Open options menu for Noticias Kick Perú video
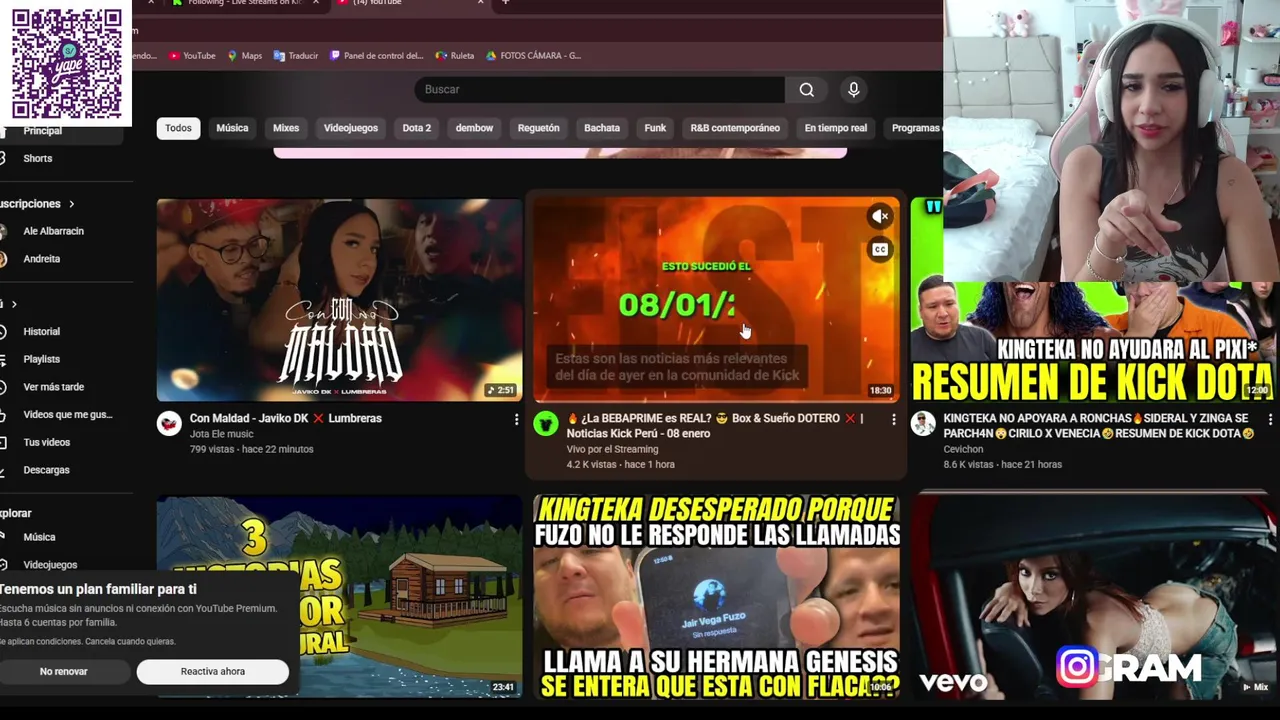The height and width of the screenshot is (720, 1280). (893, 419)
